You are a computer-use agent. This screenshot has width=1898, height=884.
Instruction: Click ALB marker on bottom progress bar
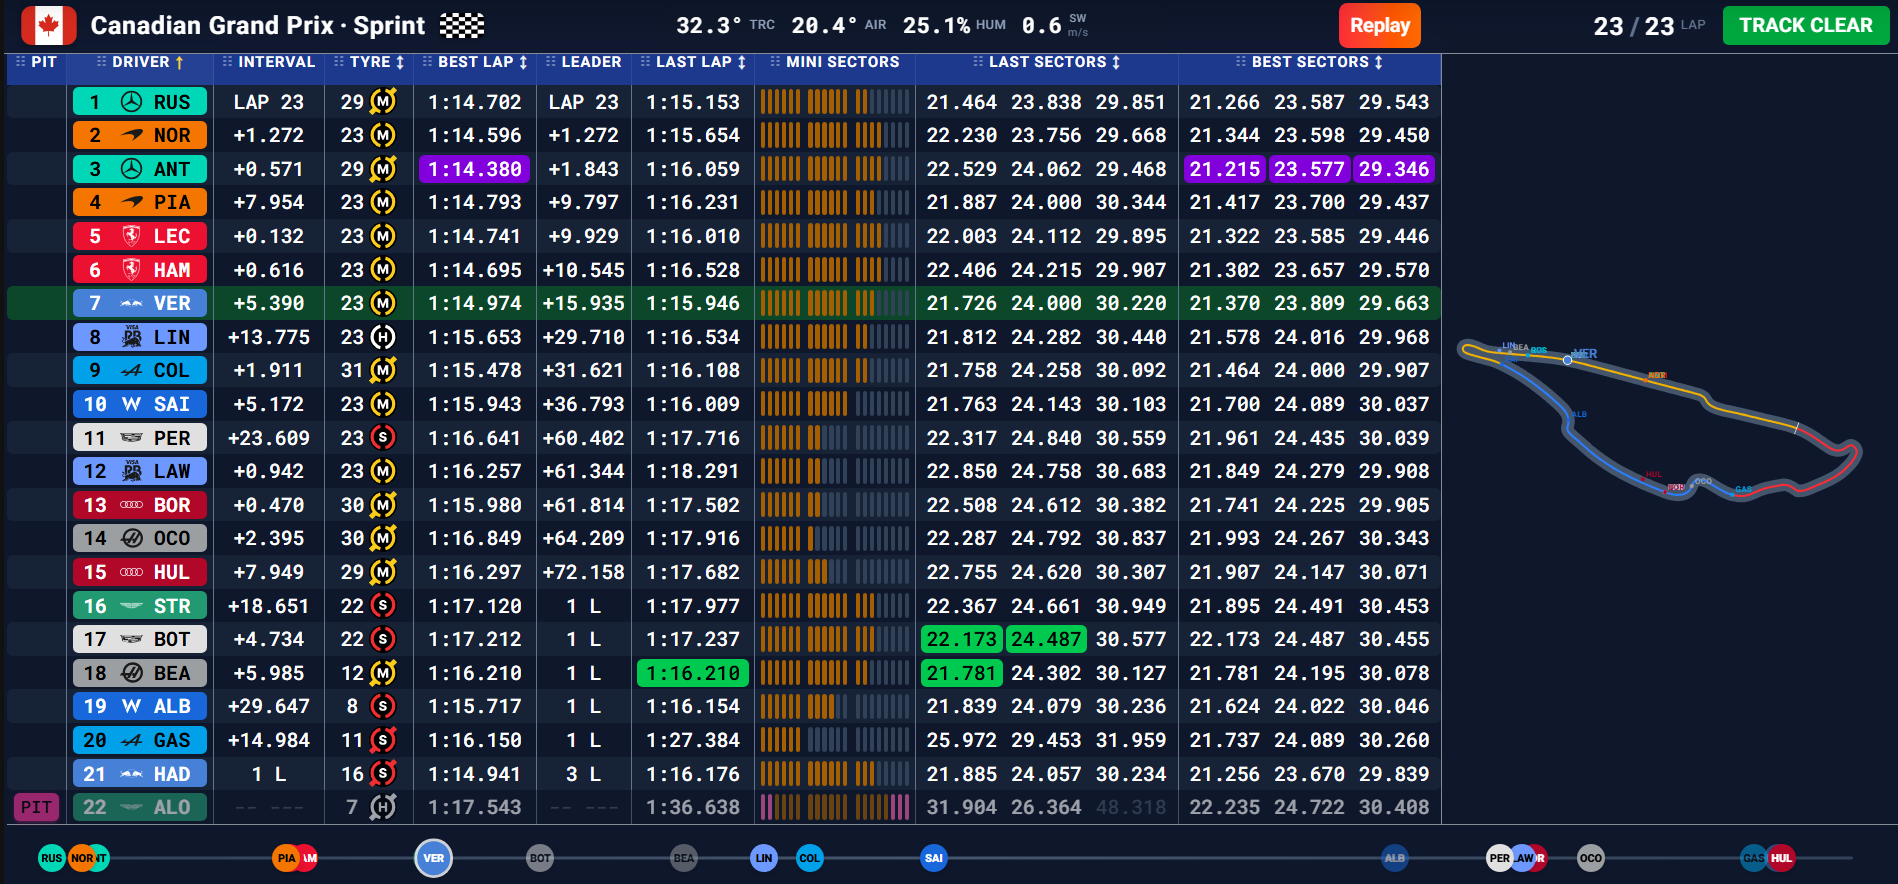coord(1395,858)
